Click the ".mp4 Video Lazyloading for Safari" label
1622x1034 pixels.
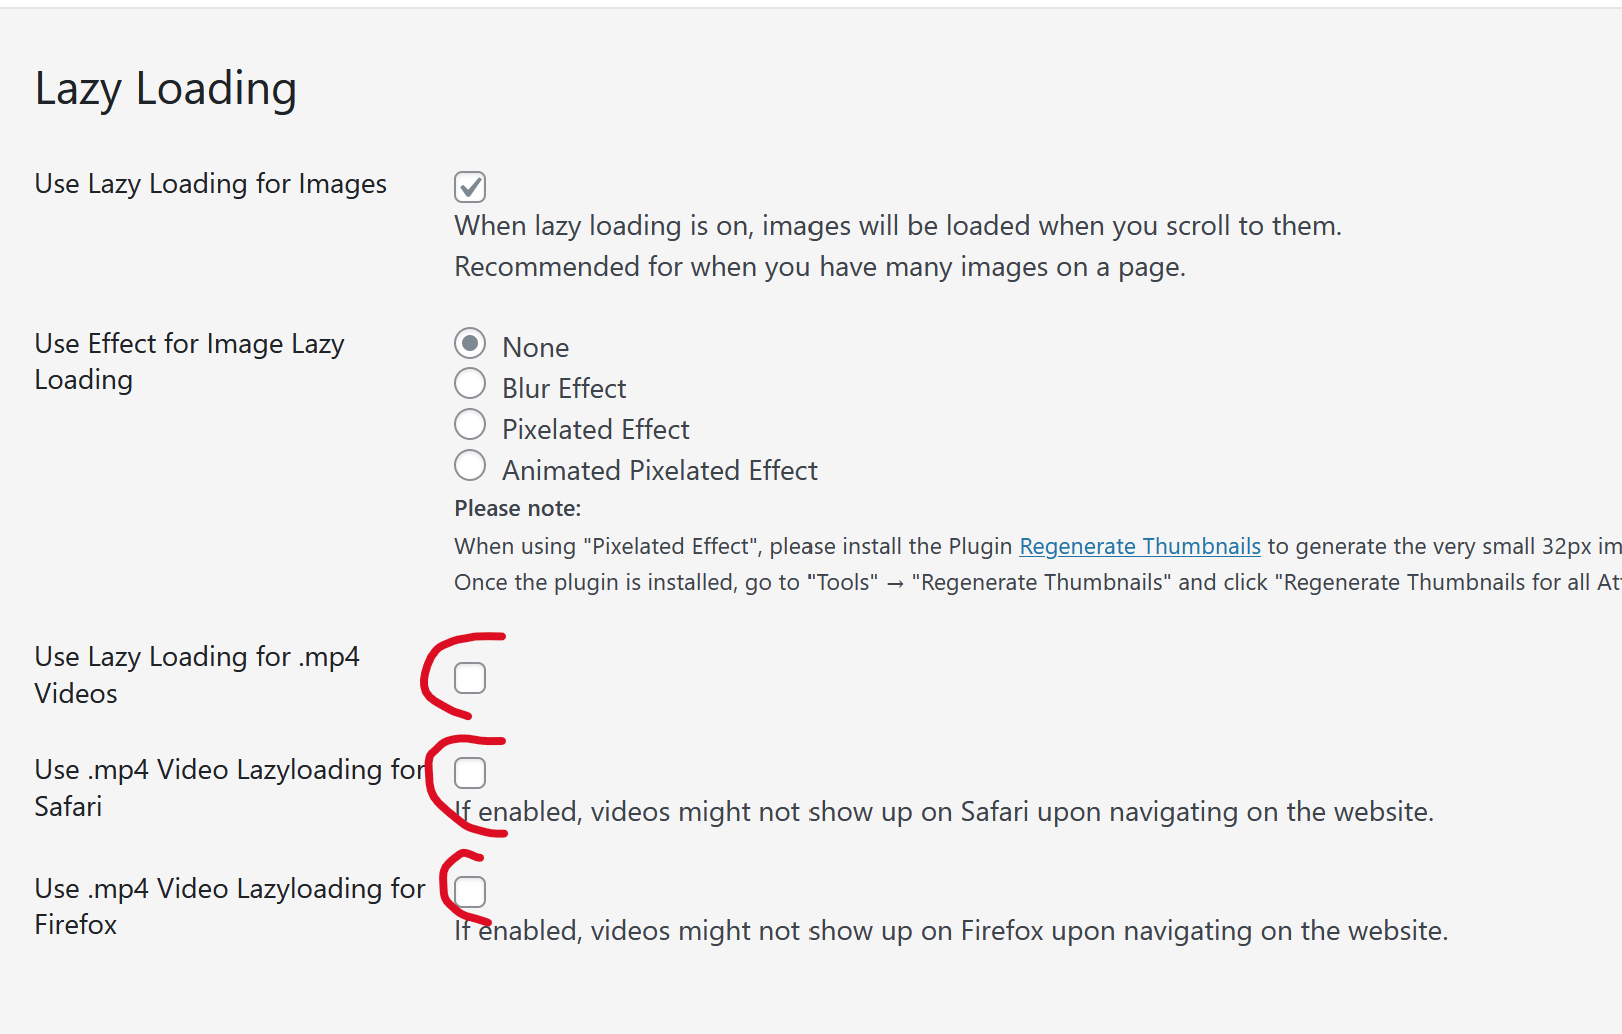point(229,787)
